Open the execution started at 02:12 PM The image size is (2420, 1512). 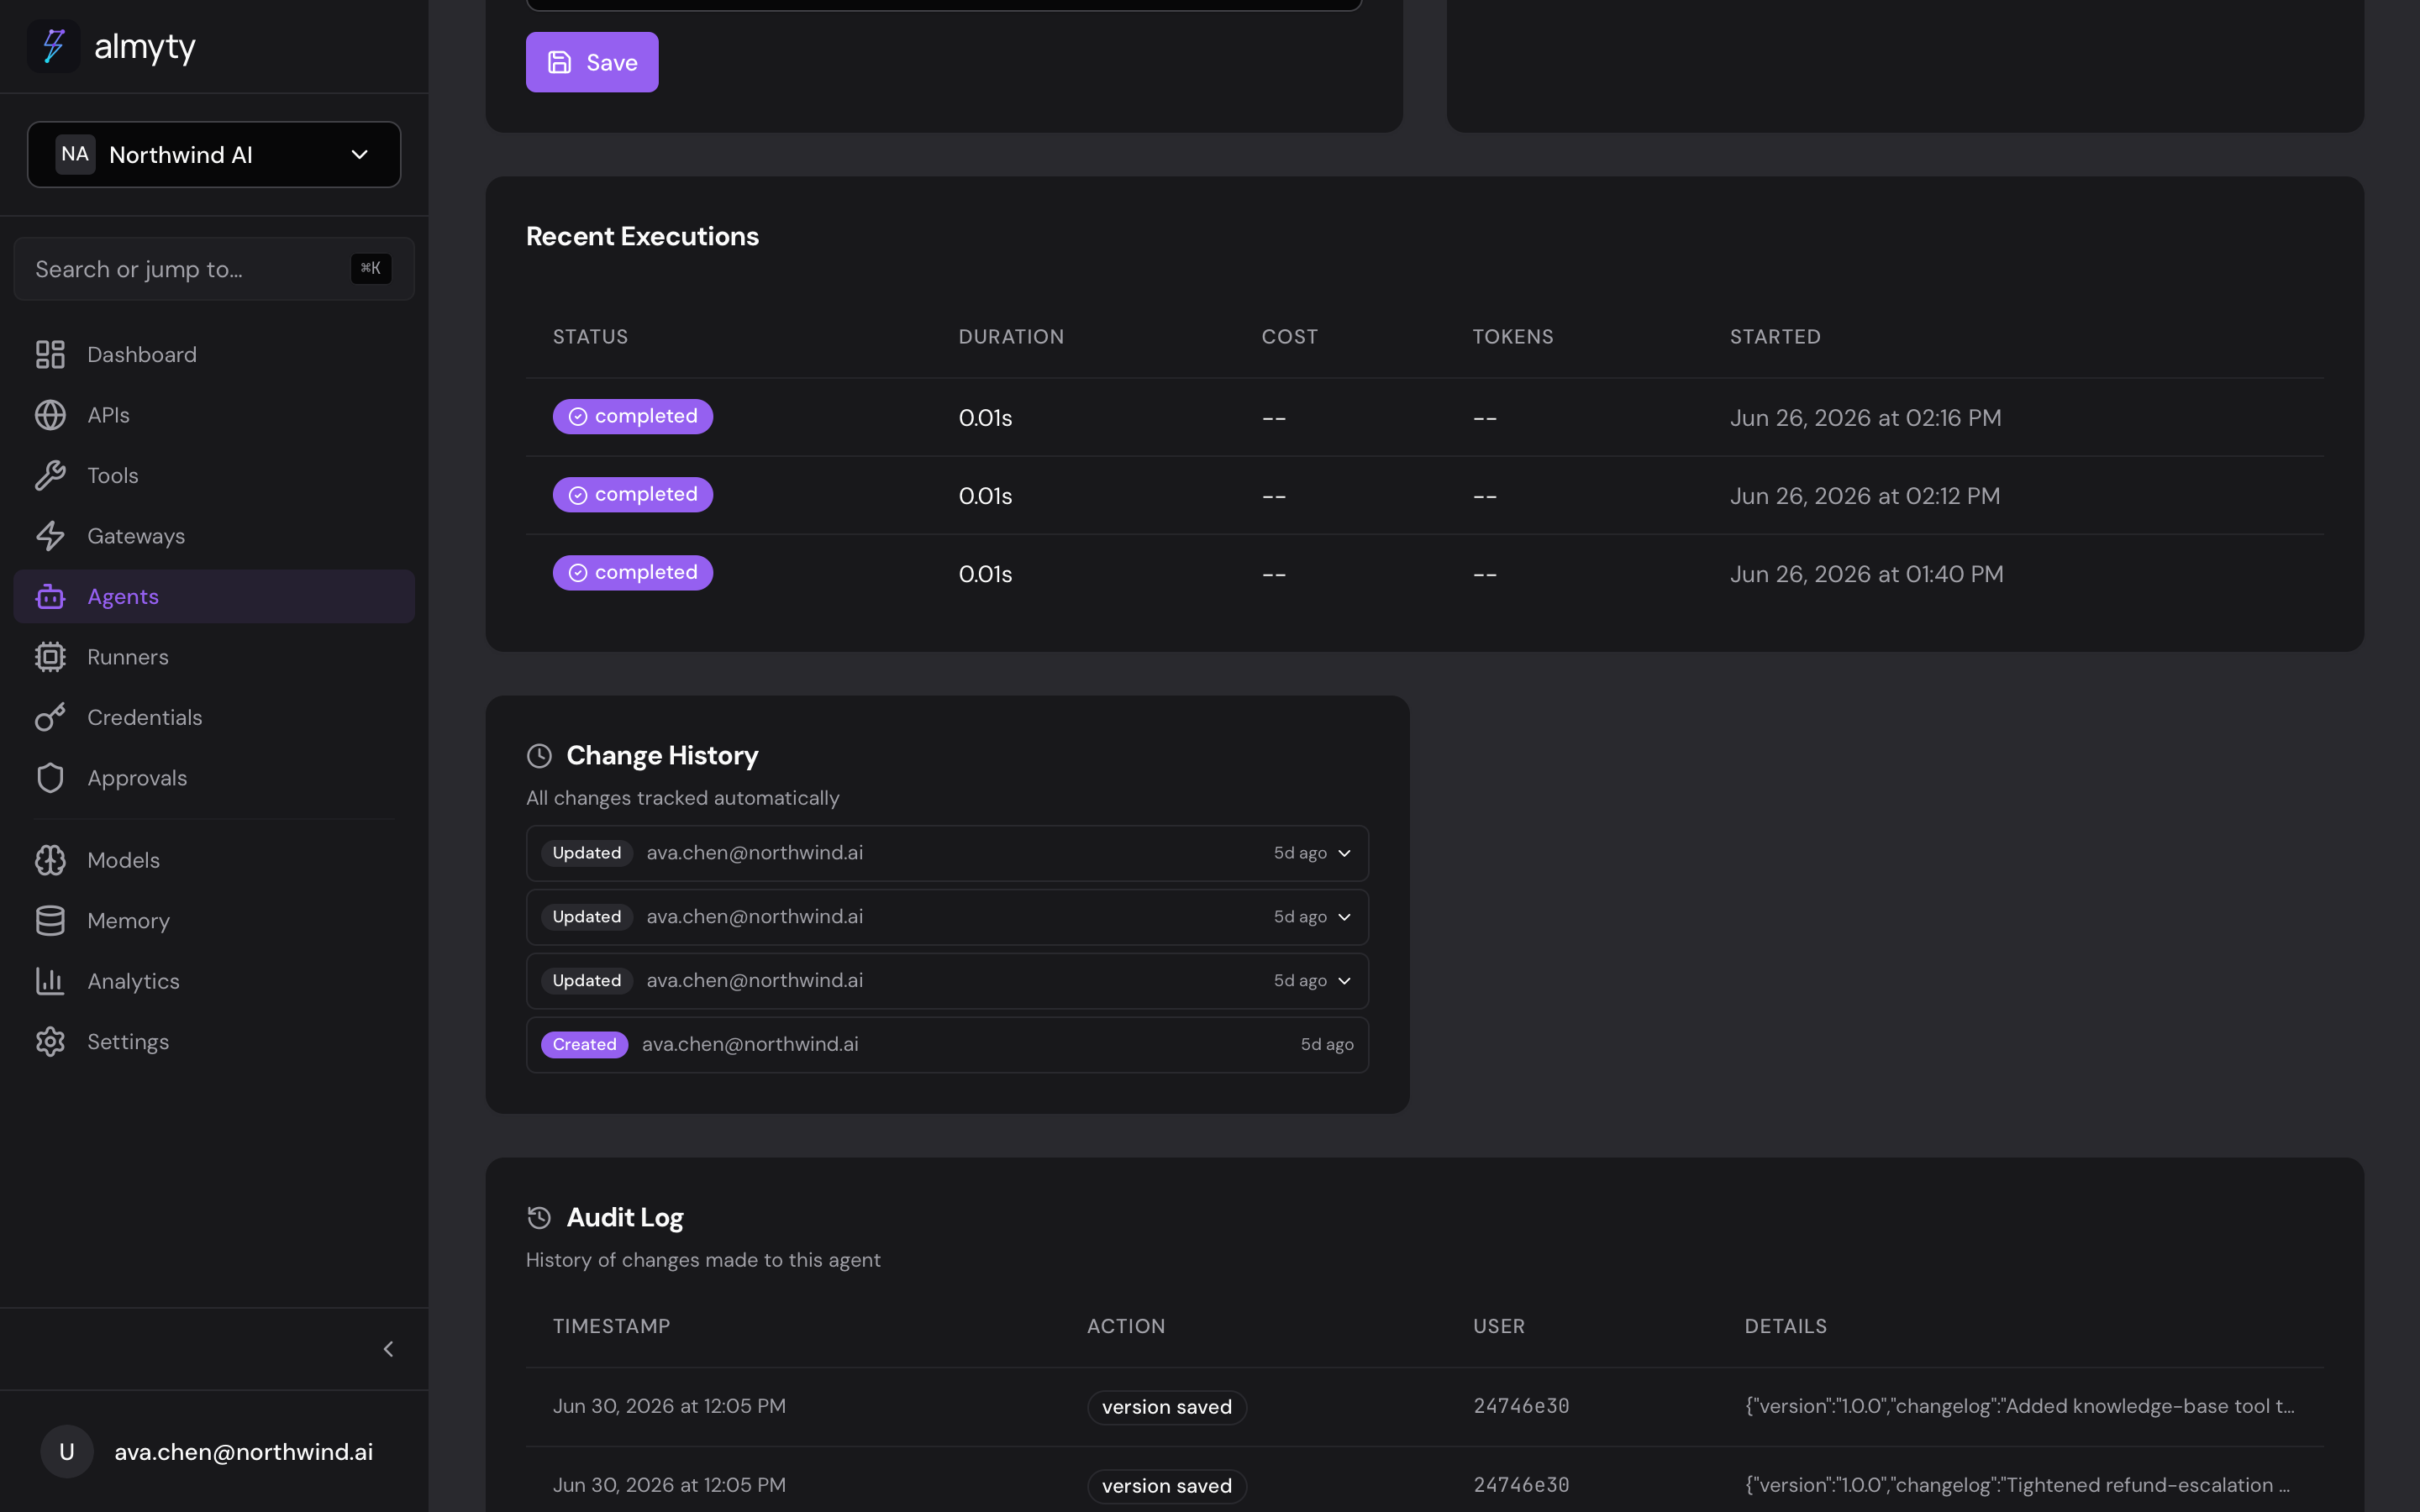tap(1424, 495)
